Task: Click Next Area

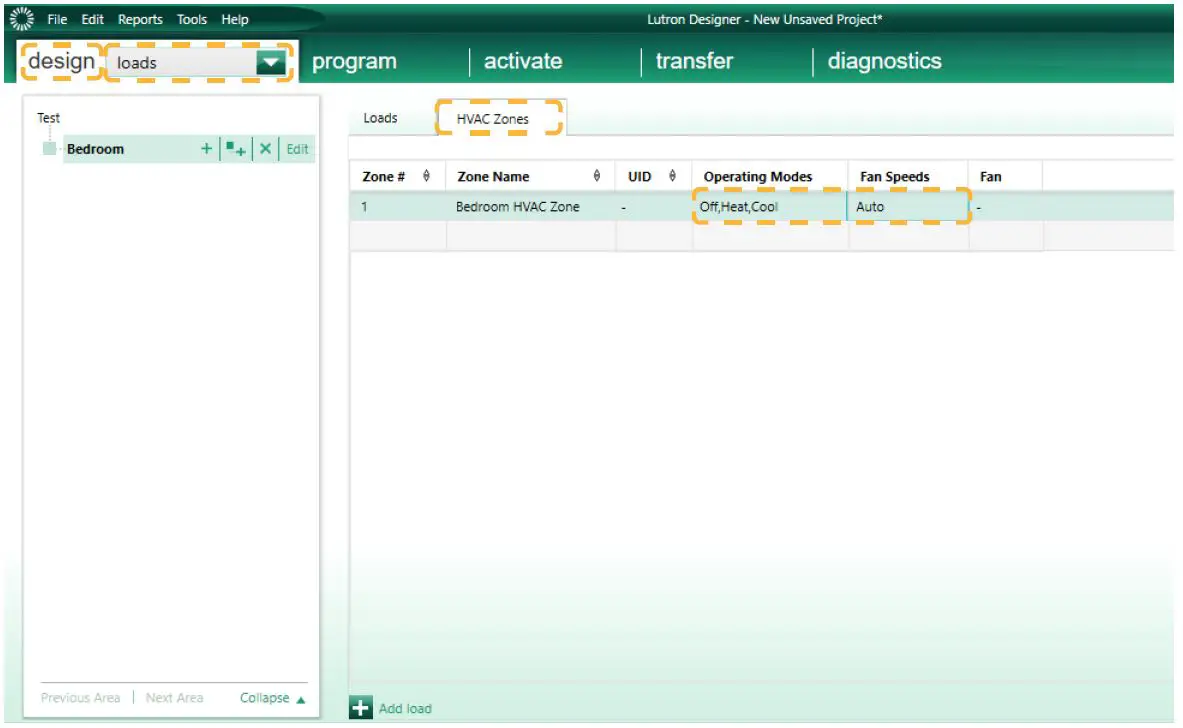Action: click(174, 698)
